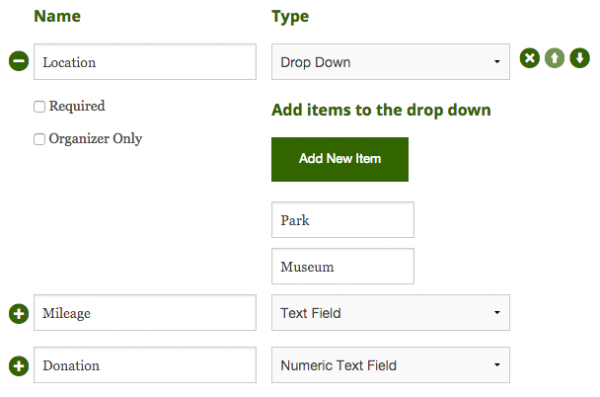Open the Text Field type dropdown
The height and width of the screenshot is (397, 600).
390,312
